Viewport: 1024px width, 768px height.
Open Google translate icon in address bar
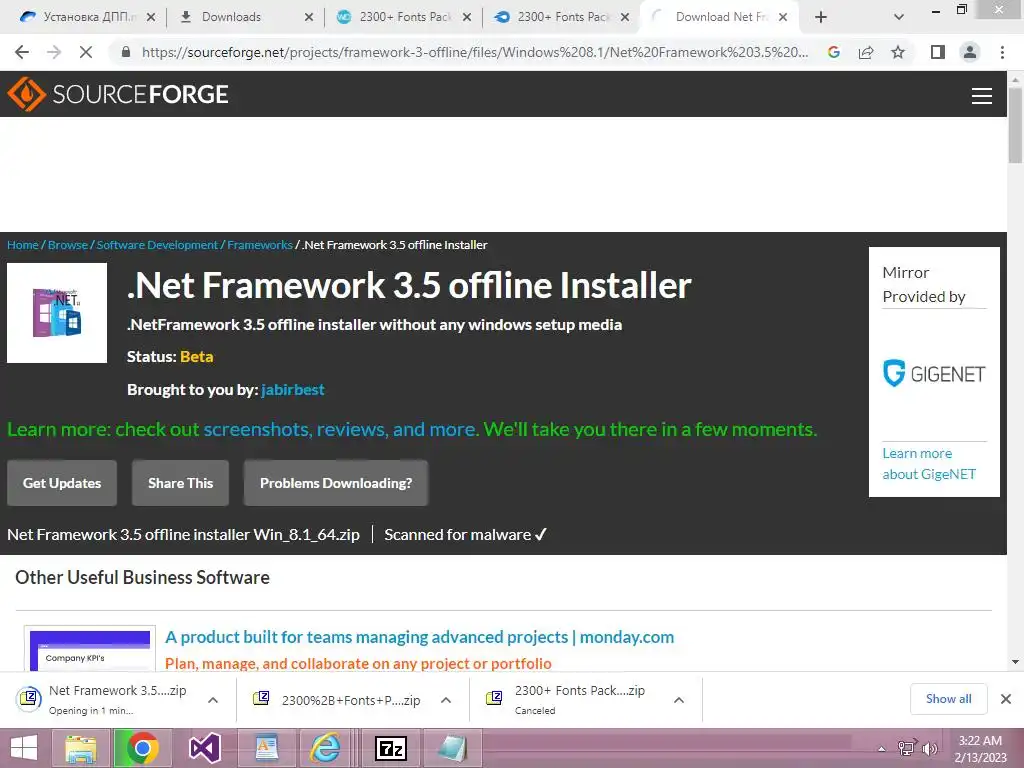834,52
